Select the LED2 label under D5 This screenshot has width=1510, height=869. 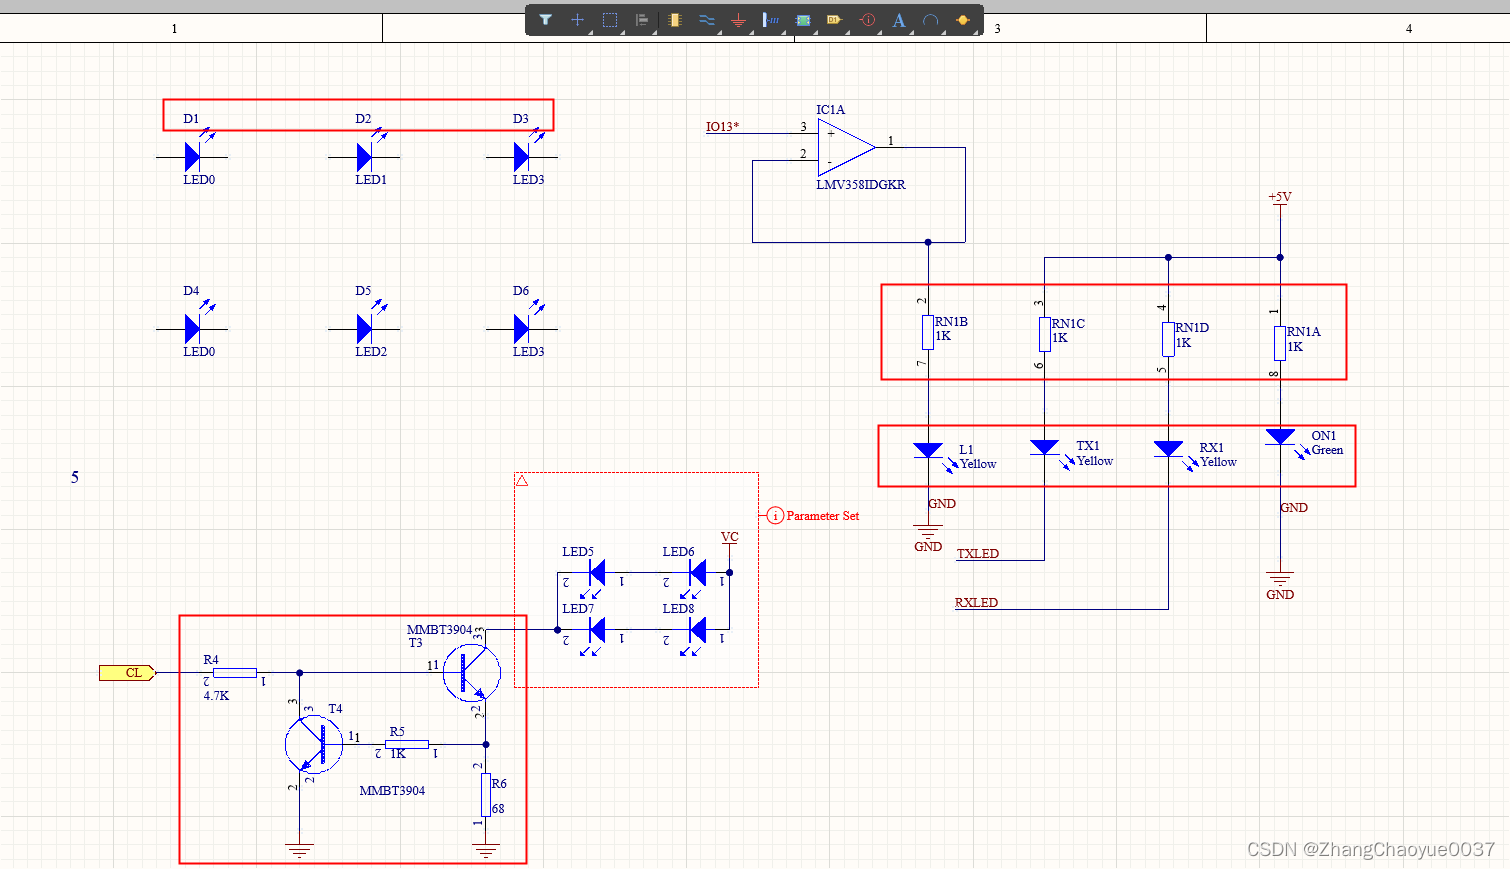point(371,352)
